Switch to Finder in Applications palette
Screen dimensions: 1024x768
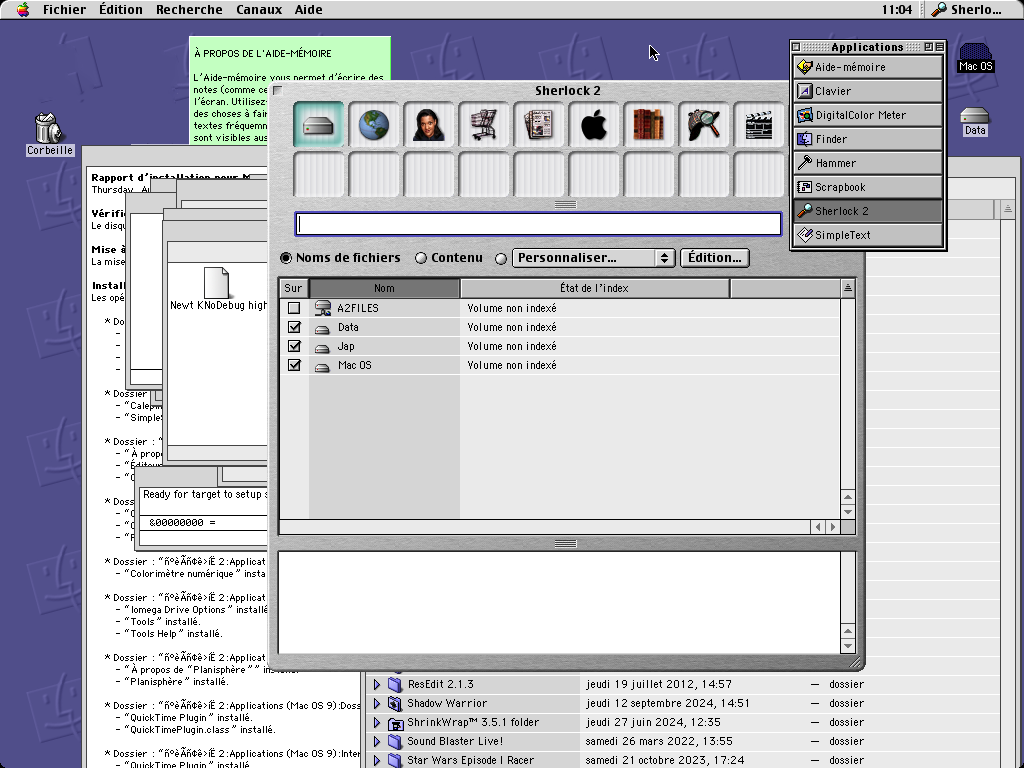868,139
